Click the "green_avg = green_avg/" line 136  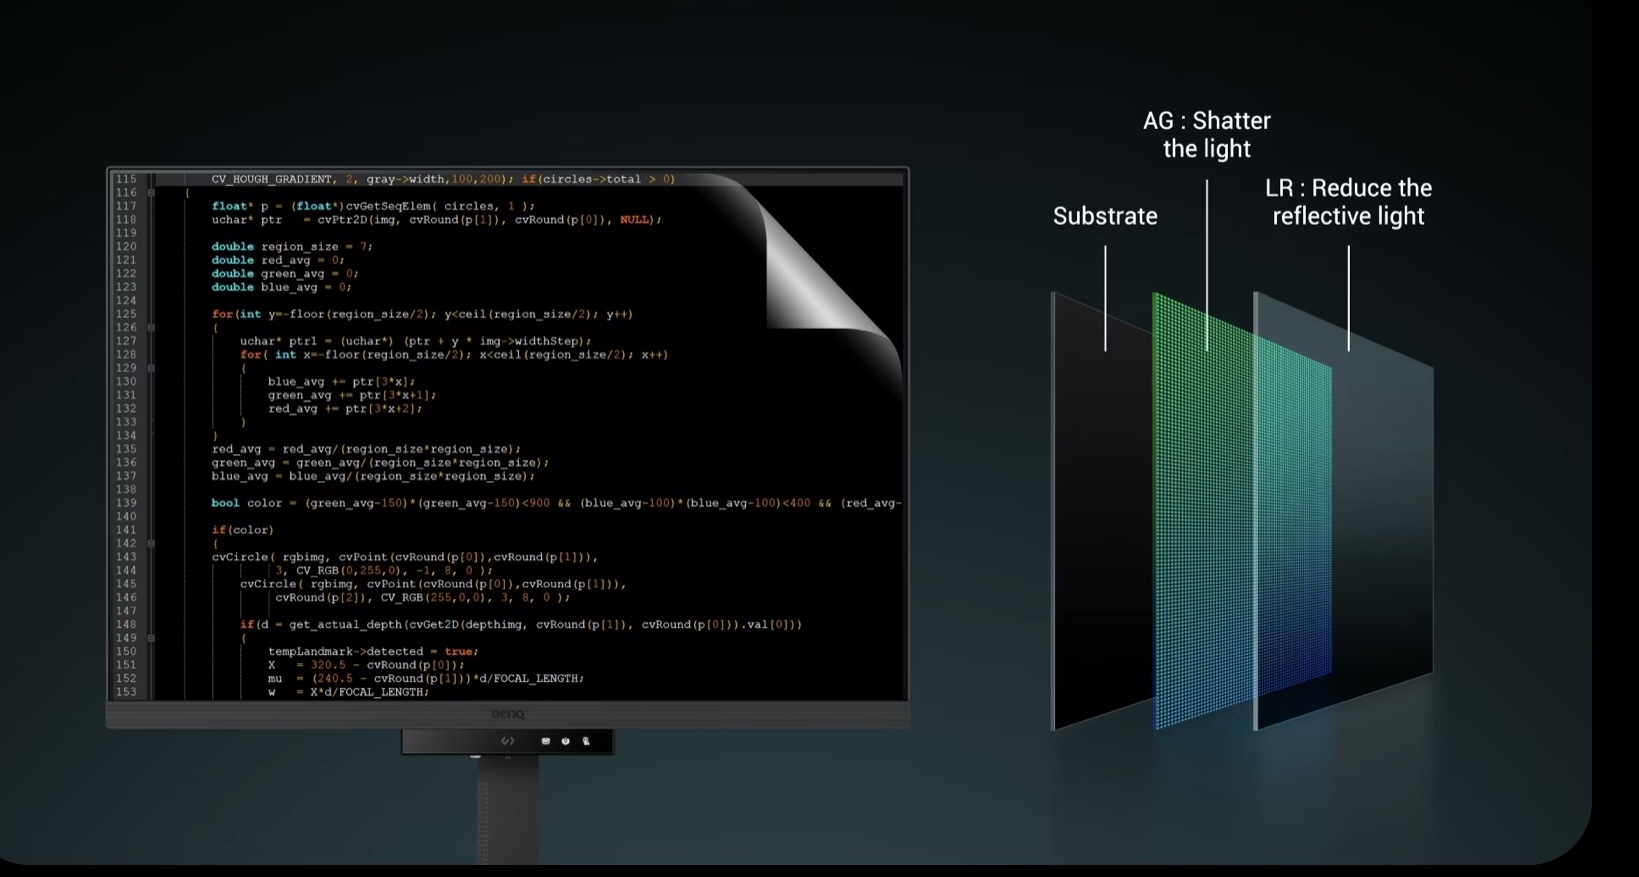[x=380, y=463]
